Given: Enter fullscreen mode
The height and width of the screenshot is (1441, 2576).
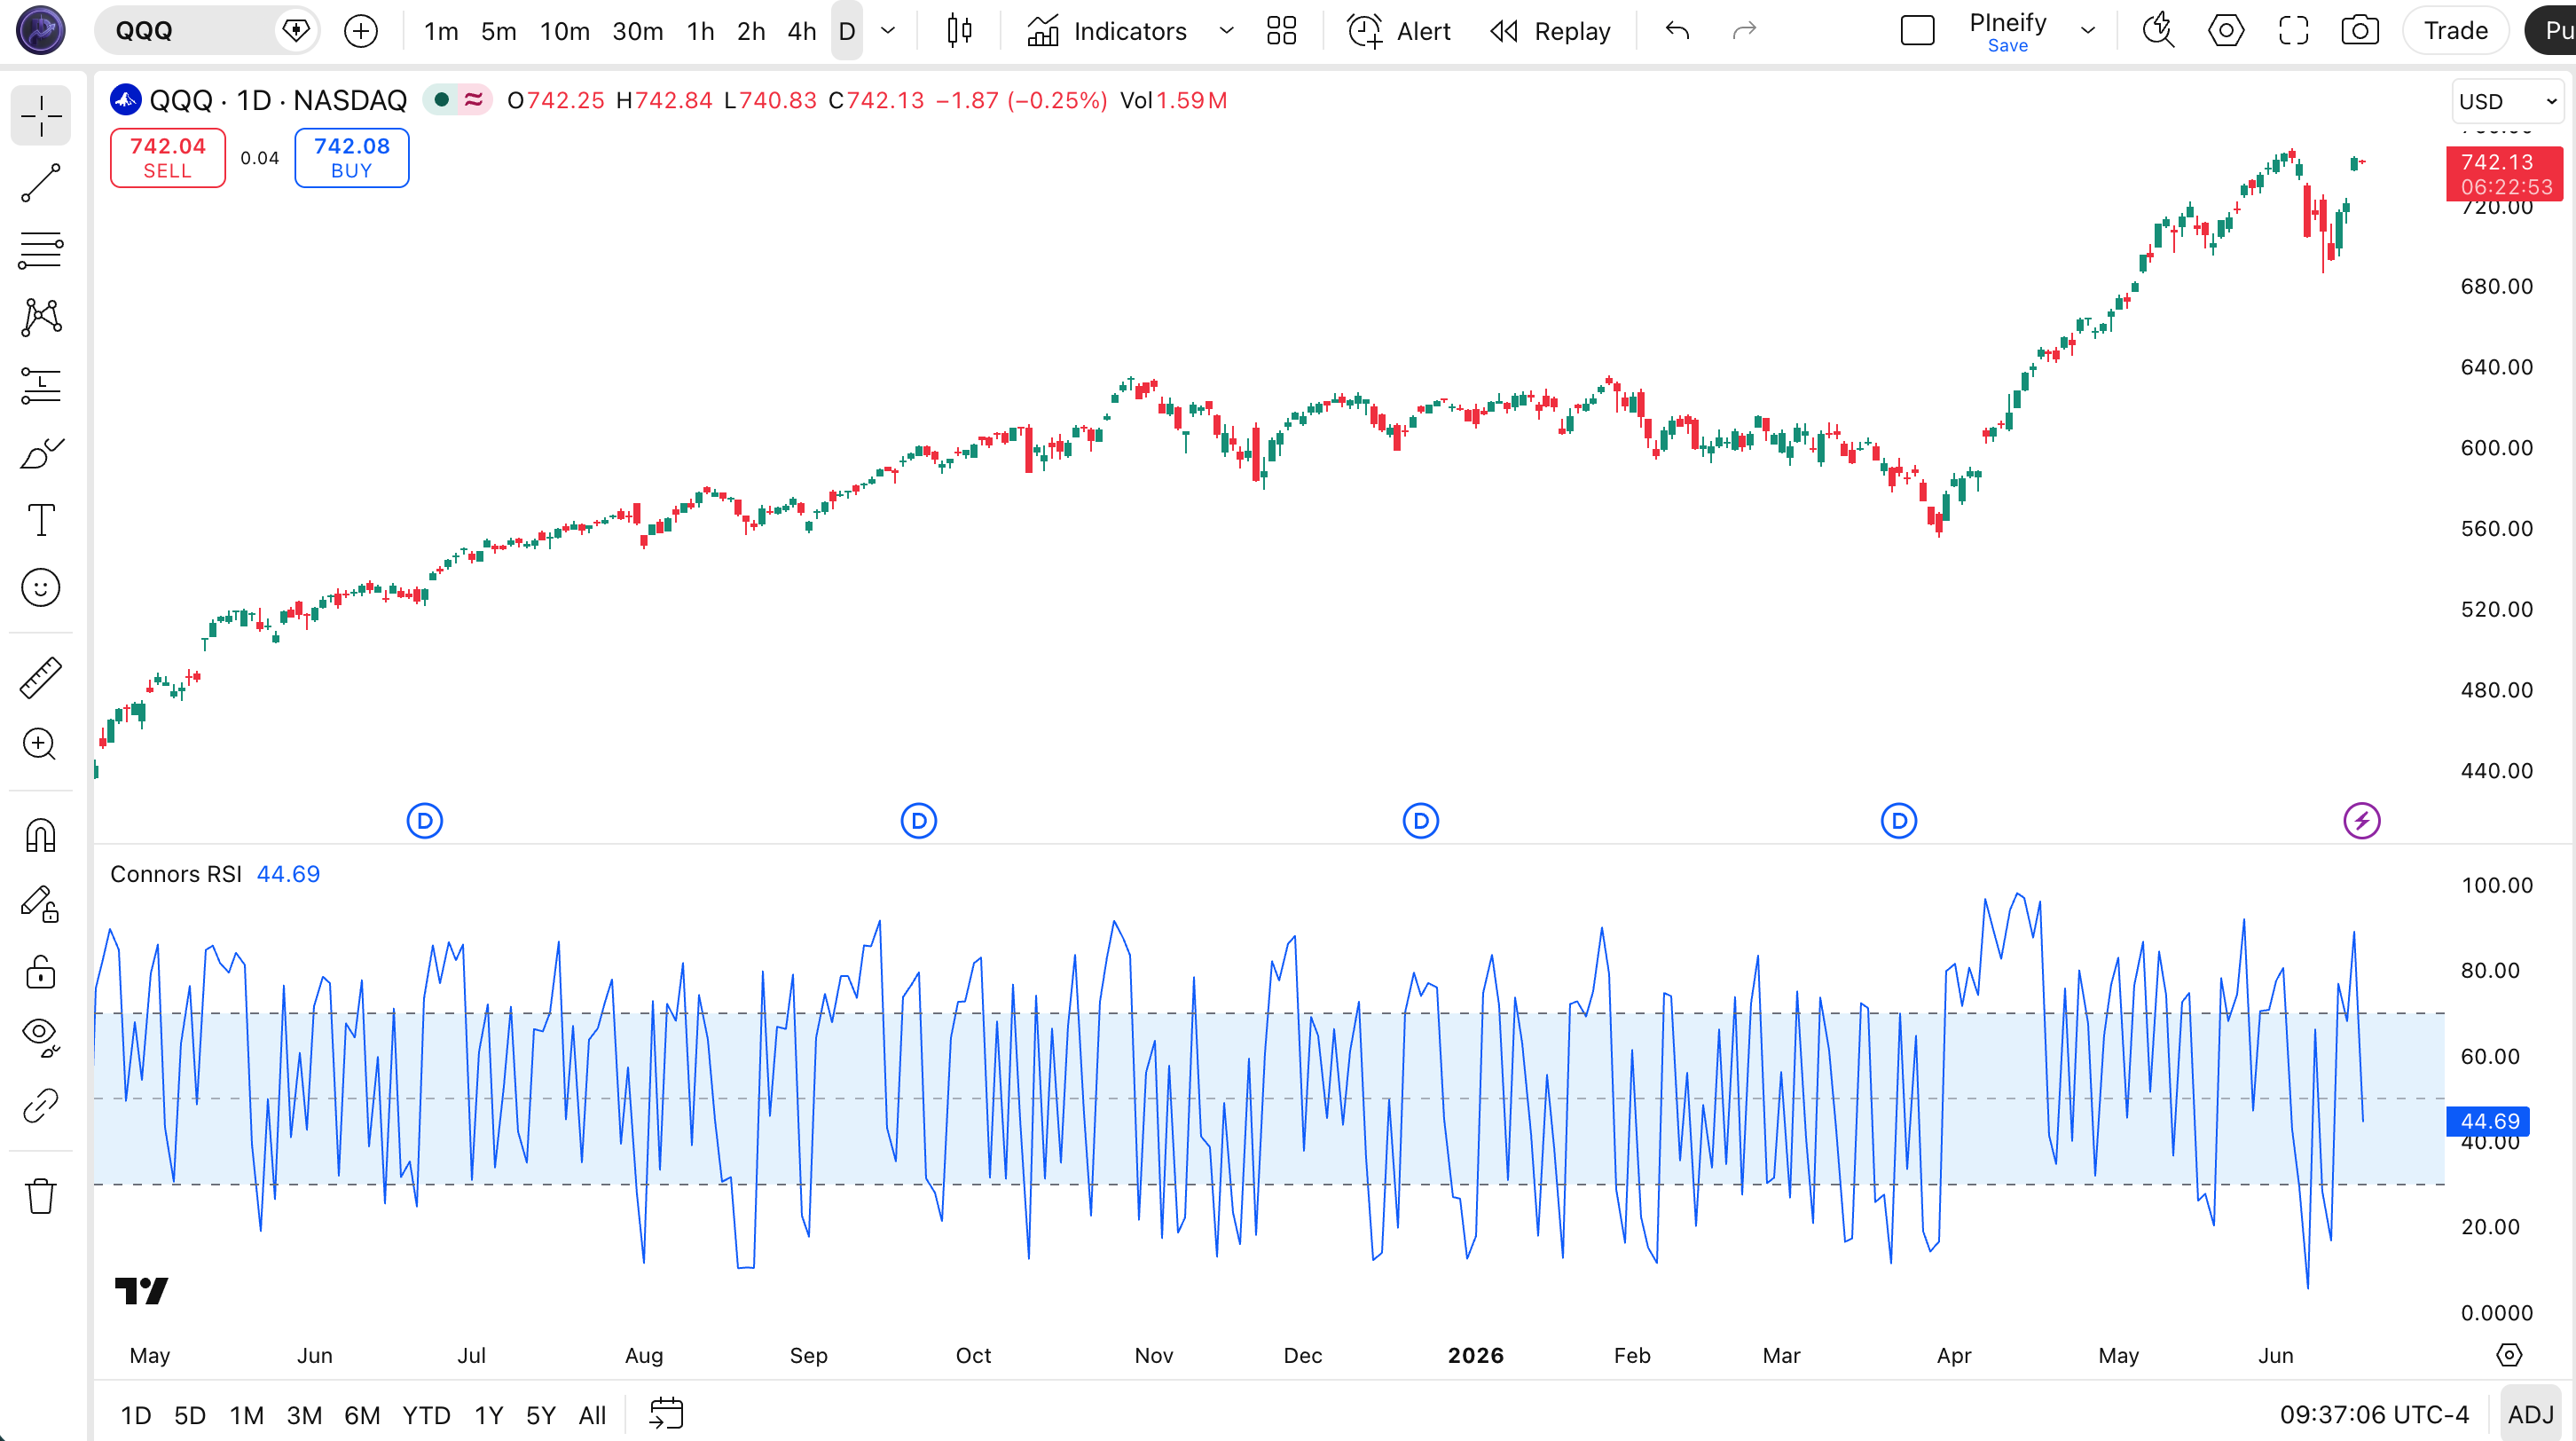Looking at the screenshot, I should click(x=2293, y=31).
